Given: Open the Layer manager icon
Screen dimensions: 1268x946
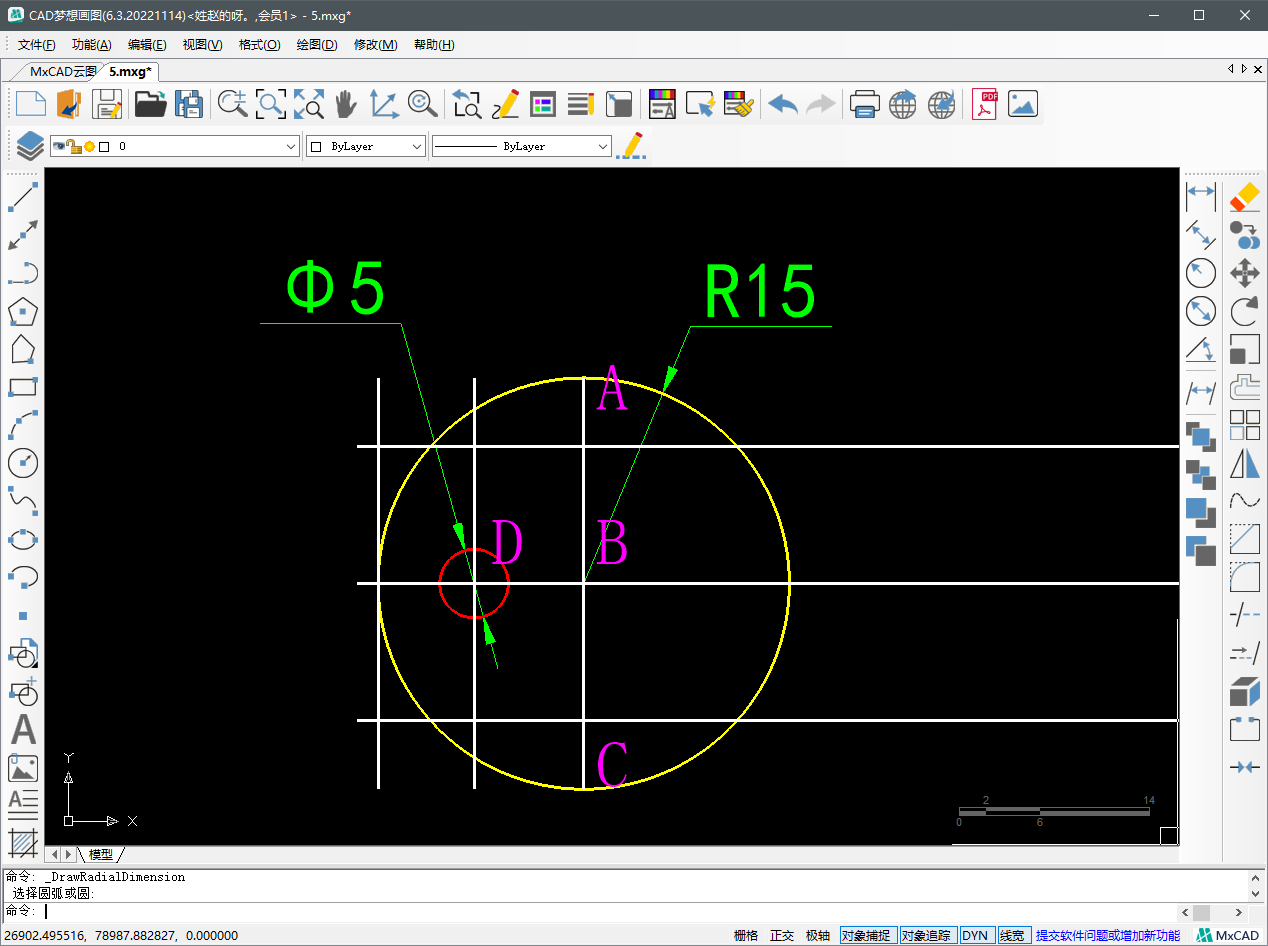Looking at the screenshot, I should pyautogui.click(x=30, y=146).
